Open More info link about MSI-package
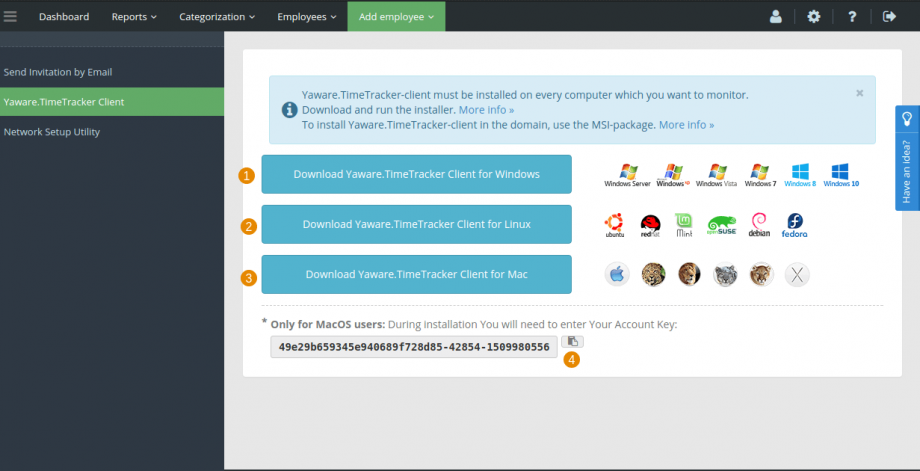 [x=686, y=125]
